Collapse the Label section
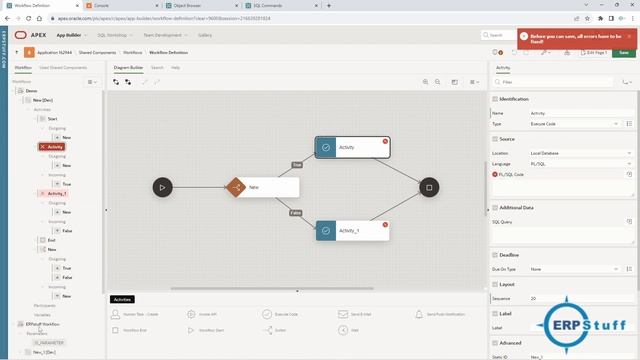 click(495, 314)
